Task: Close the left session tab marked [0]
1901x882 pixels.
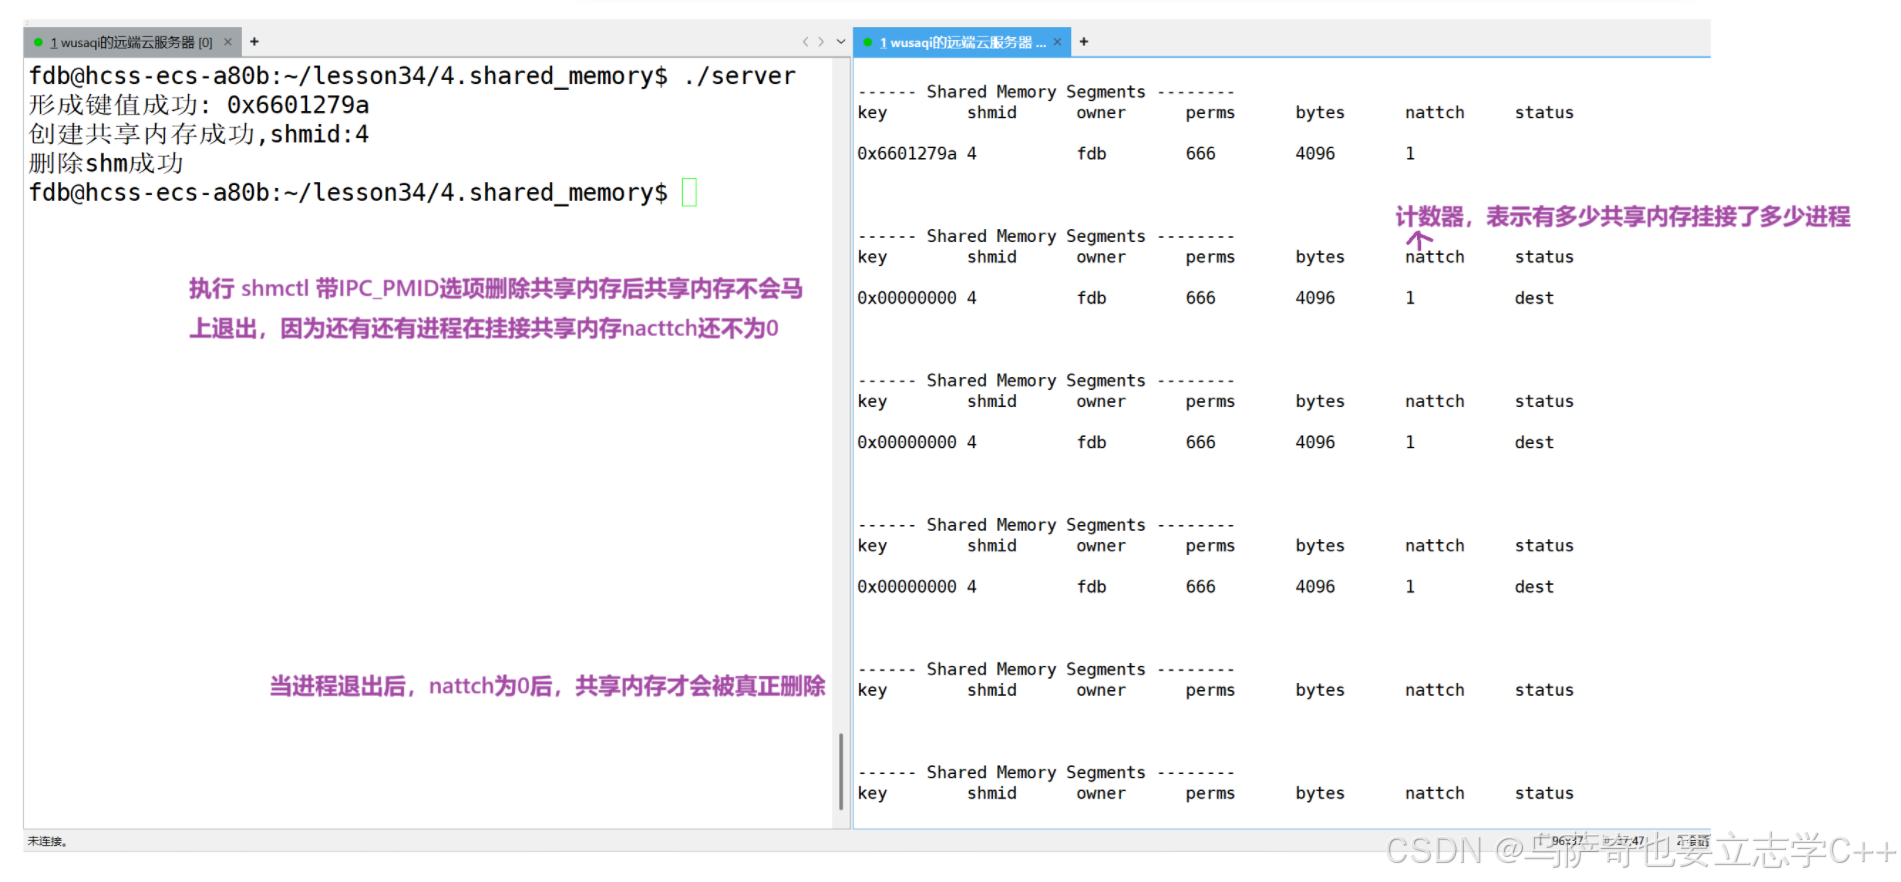Action: 228,42
